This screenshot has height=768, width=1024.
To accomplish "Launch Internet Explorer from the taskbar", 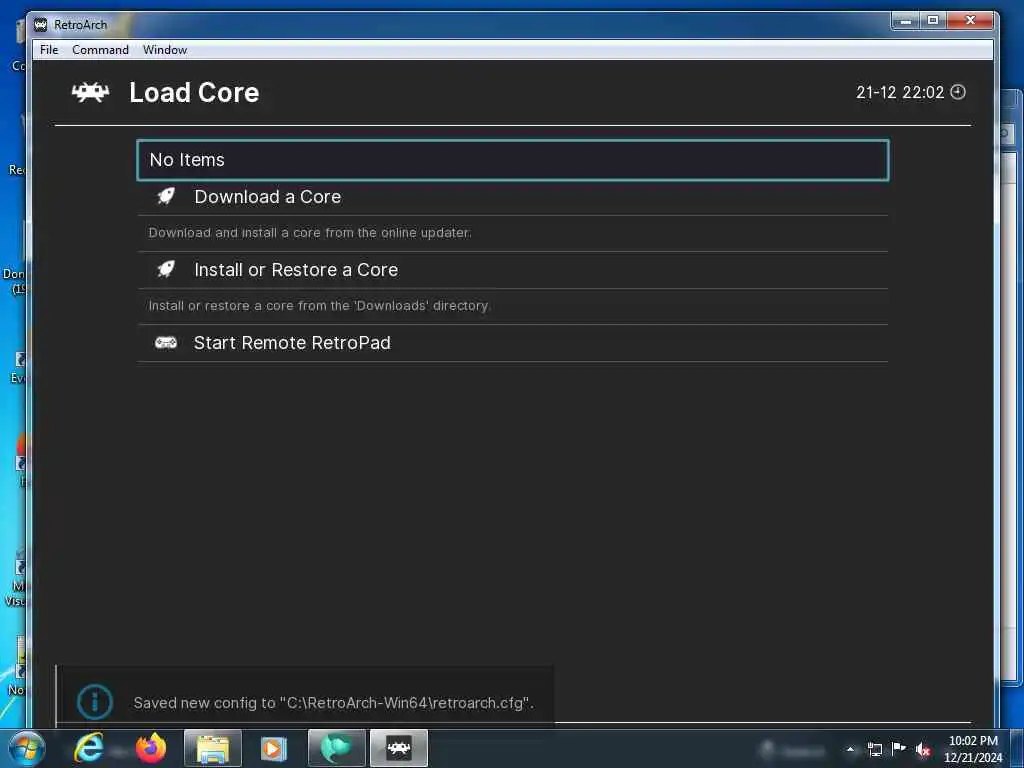I will [x=89, y=748].
